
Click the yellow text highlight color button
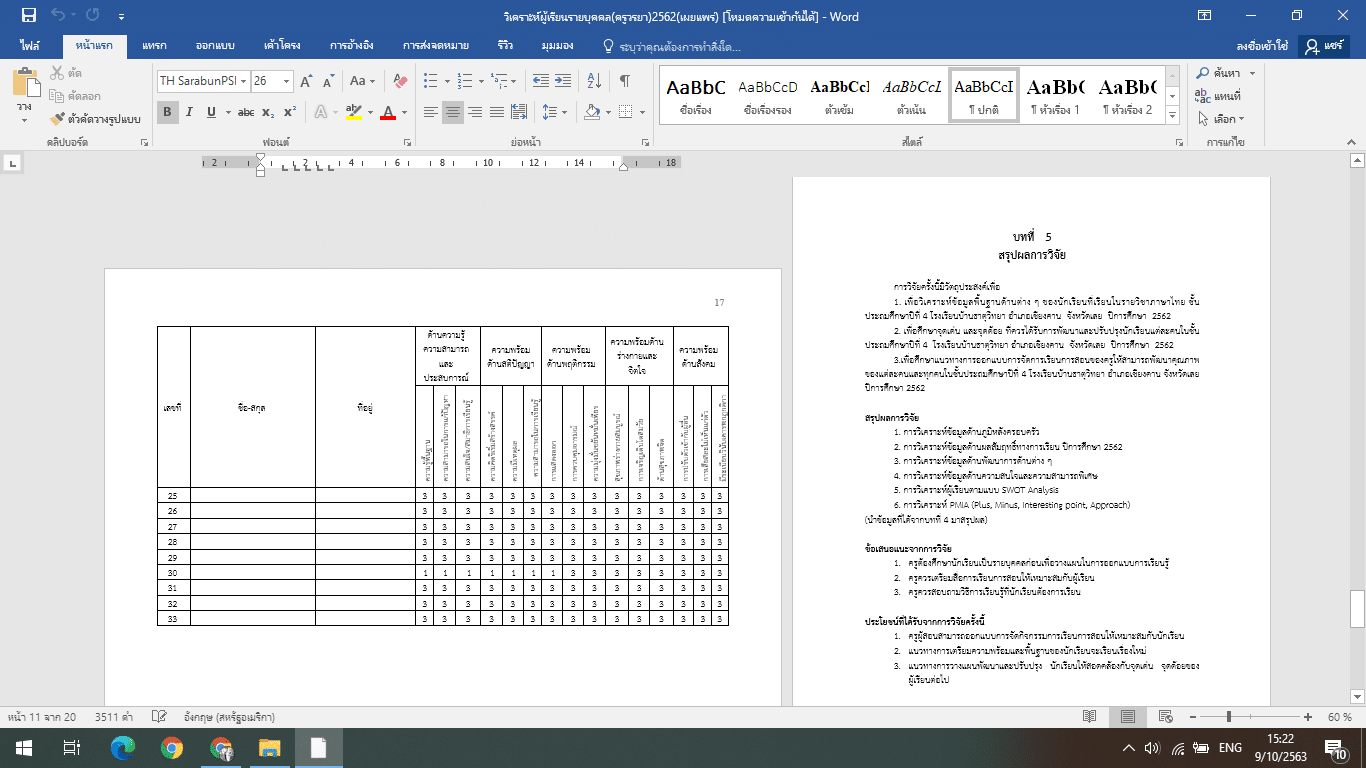(x=352, y=112)
